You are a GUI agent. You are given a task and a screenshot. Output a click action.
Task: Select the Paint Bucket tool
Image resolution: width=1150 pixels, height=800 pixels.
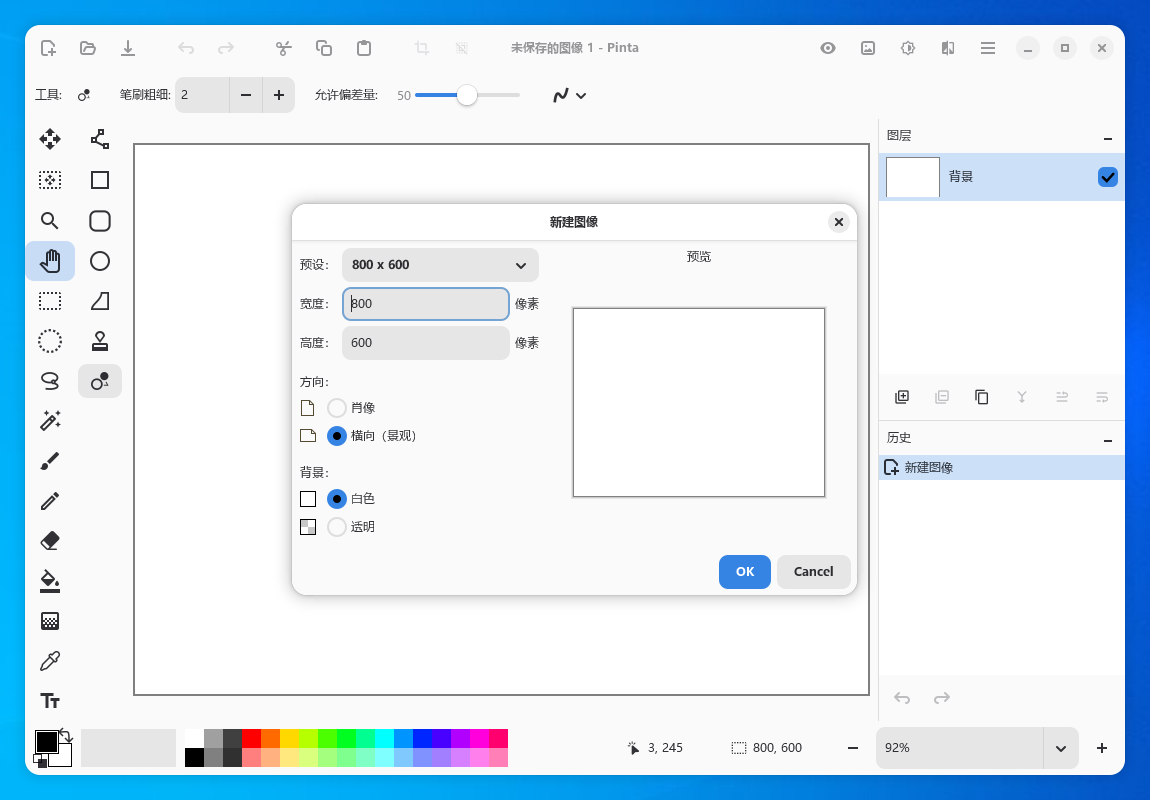pos(50,581)
